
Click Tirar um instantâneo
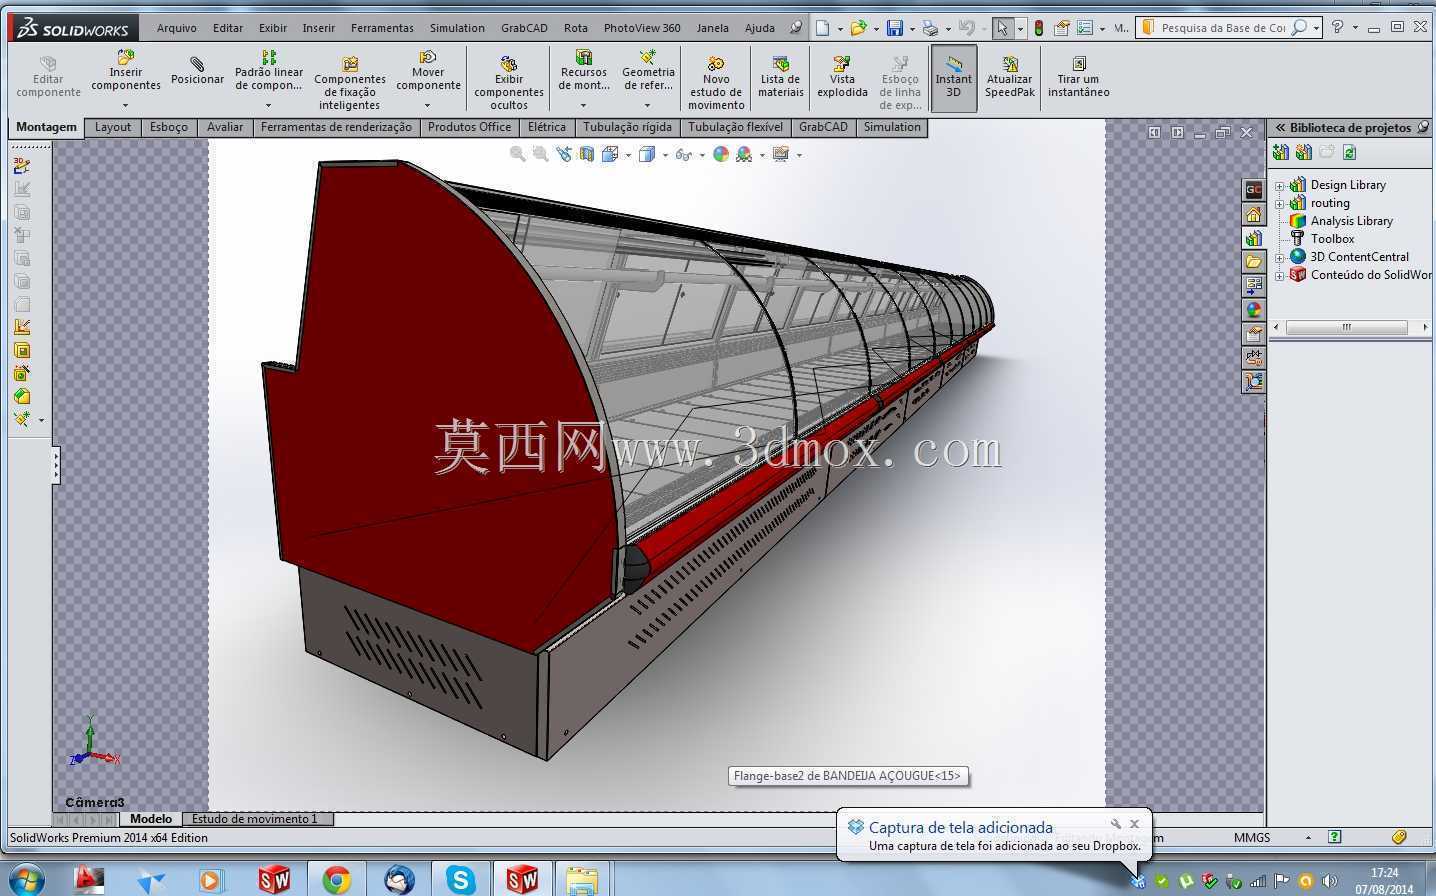1078,78
